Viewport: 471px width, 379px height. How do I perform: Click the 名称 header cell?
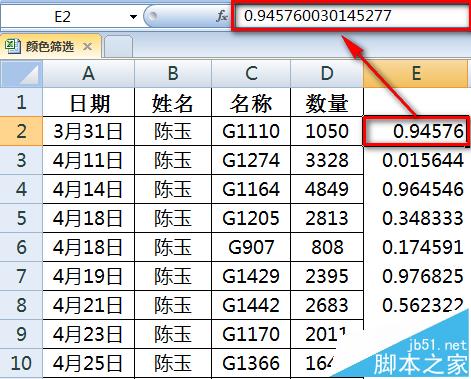click(x=251, y=102)
